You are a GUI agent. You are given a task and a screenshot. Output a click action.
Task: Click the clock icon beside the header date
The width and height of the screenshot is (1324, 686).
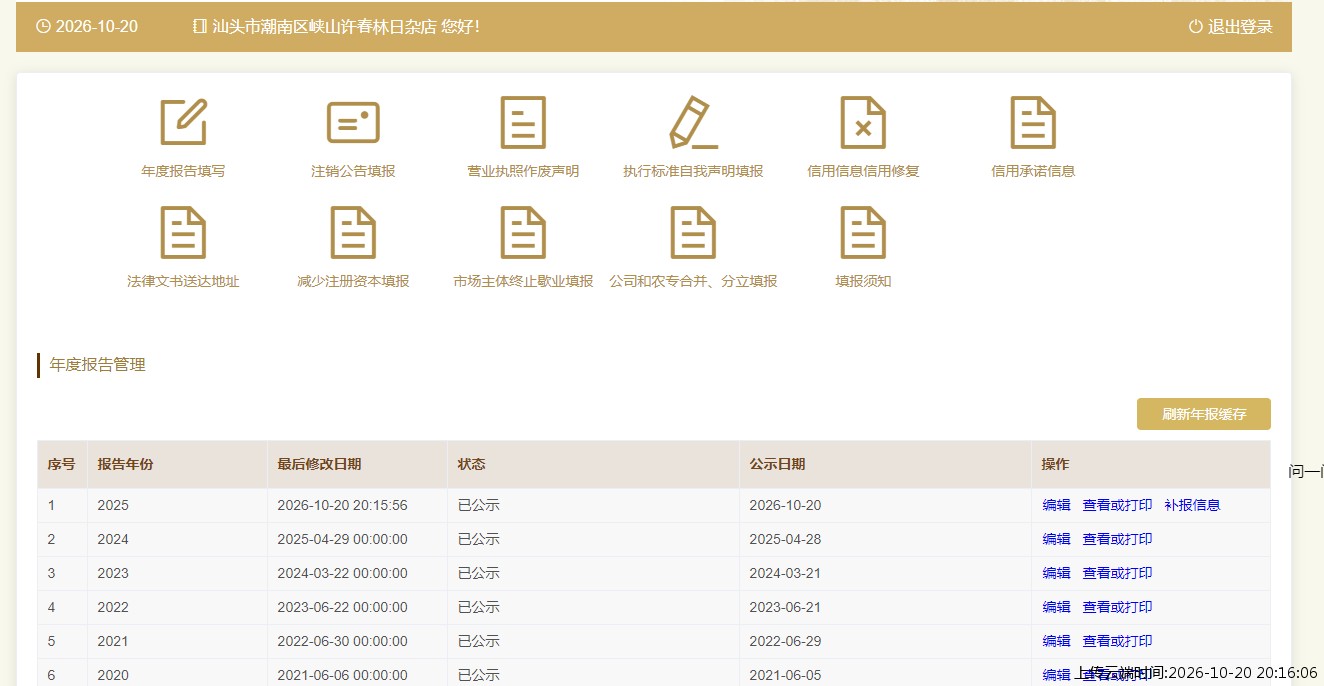pos(43,27)
